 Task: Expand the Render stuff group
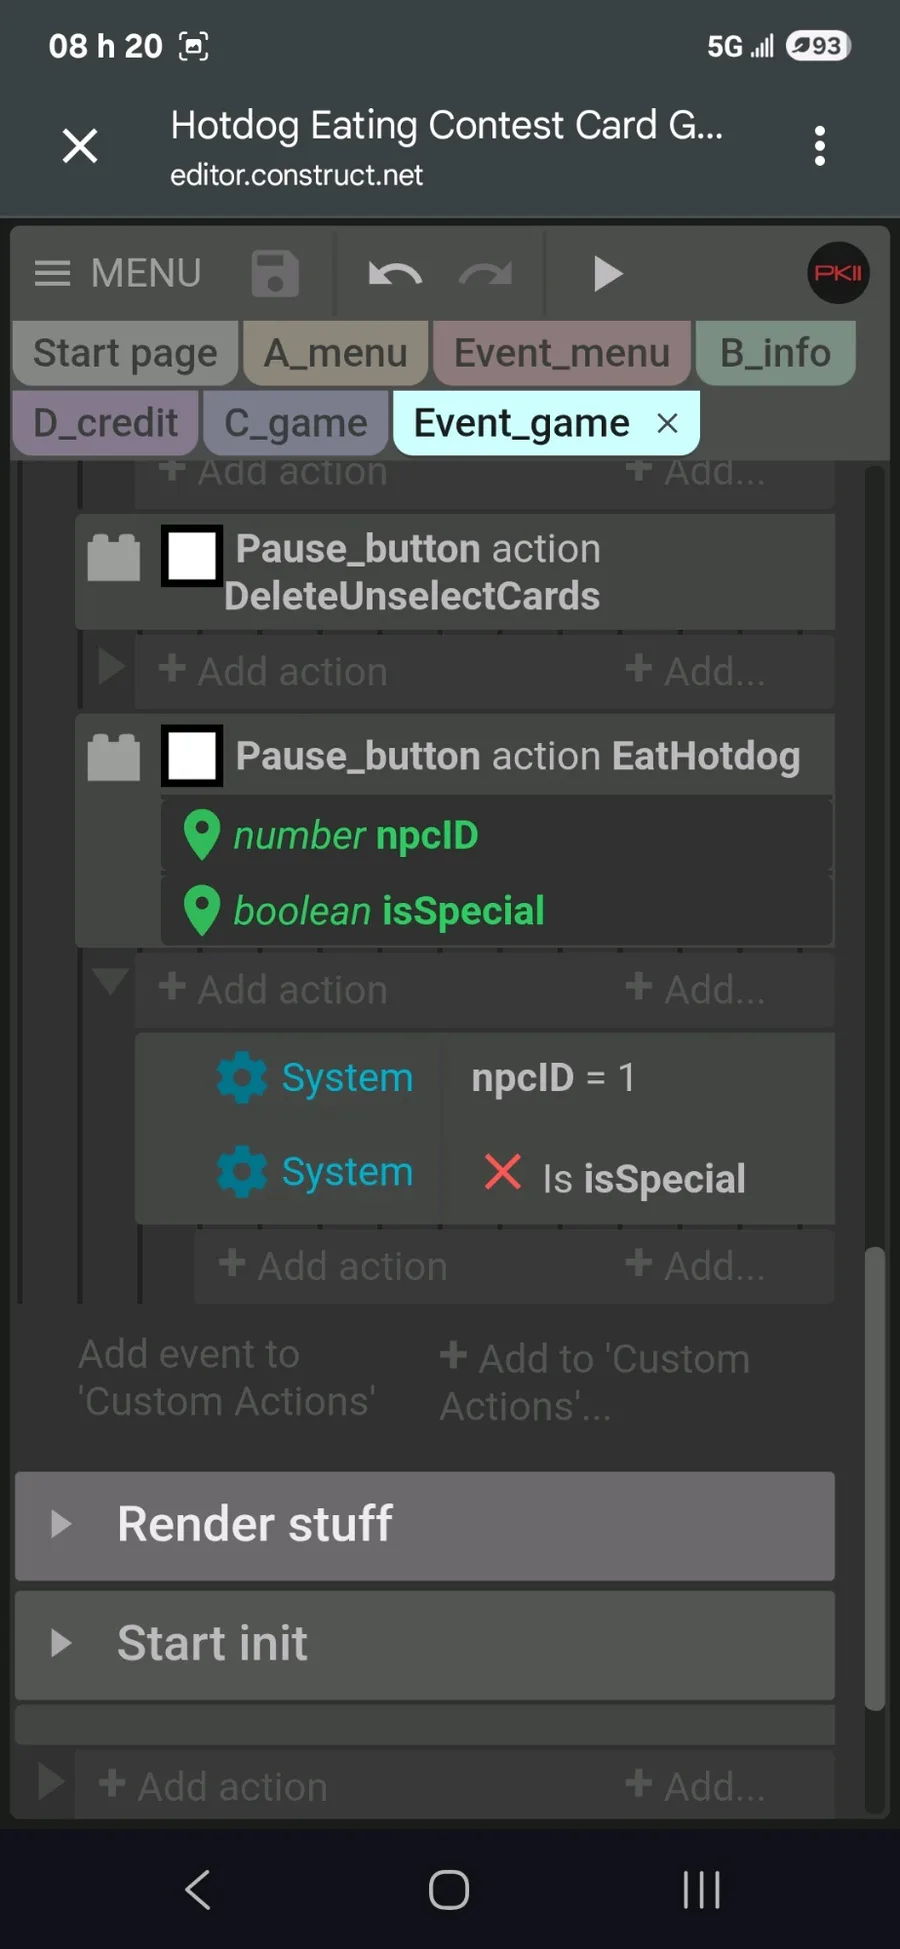62,1524
